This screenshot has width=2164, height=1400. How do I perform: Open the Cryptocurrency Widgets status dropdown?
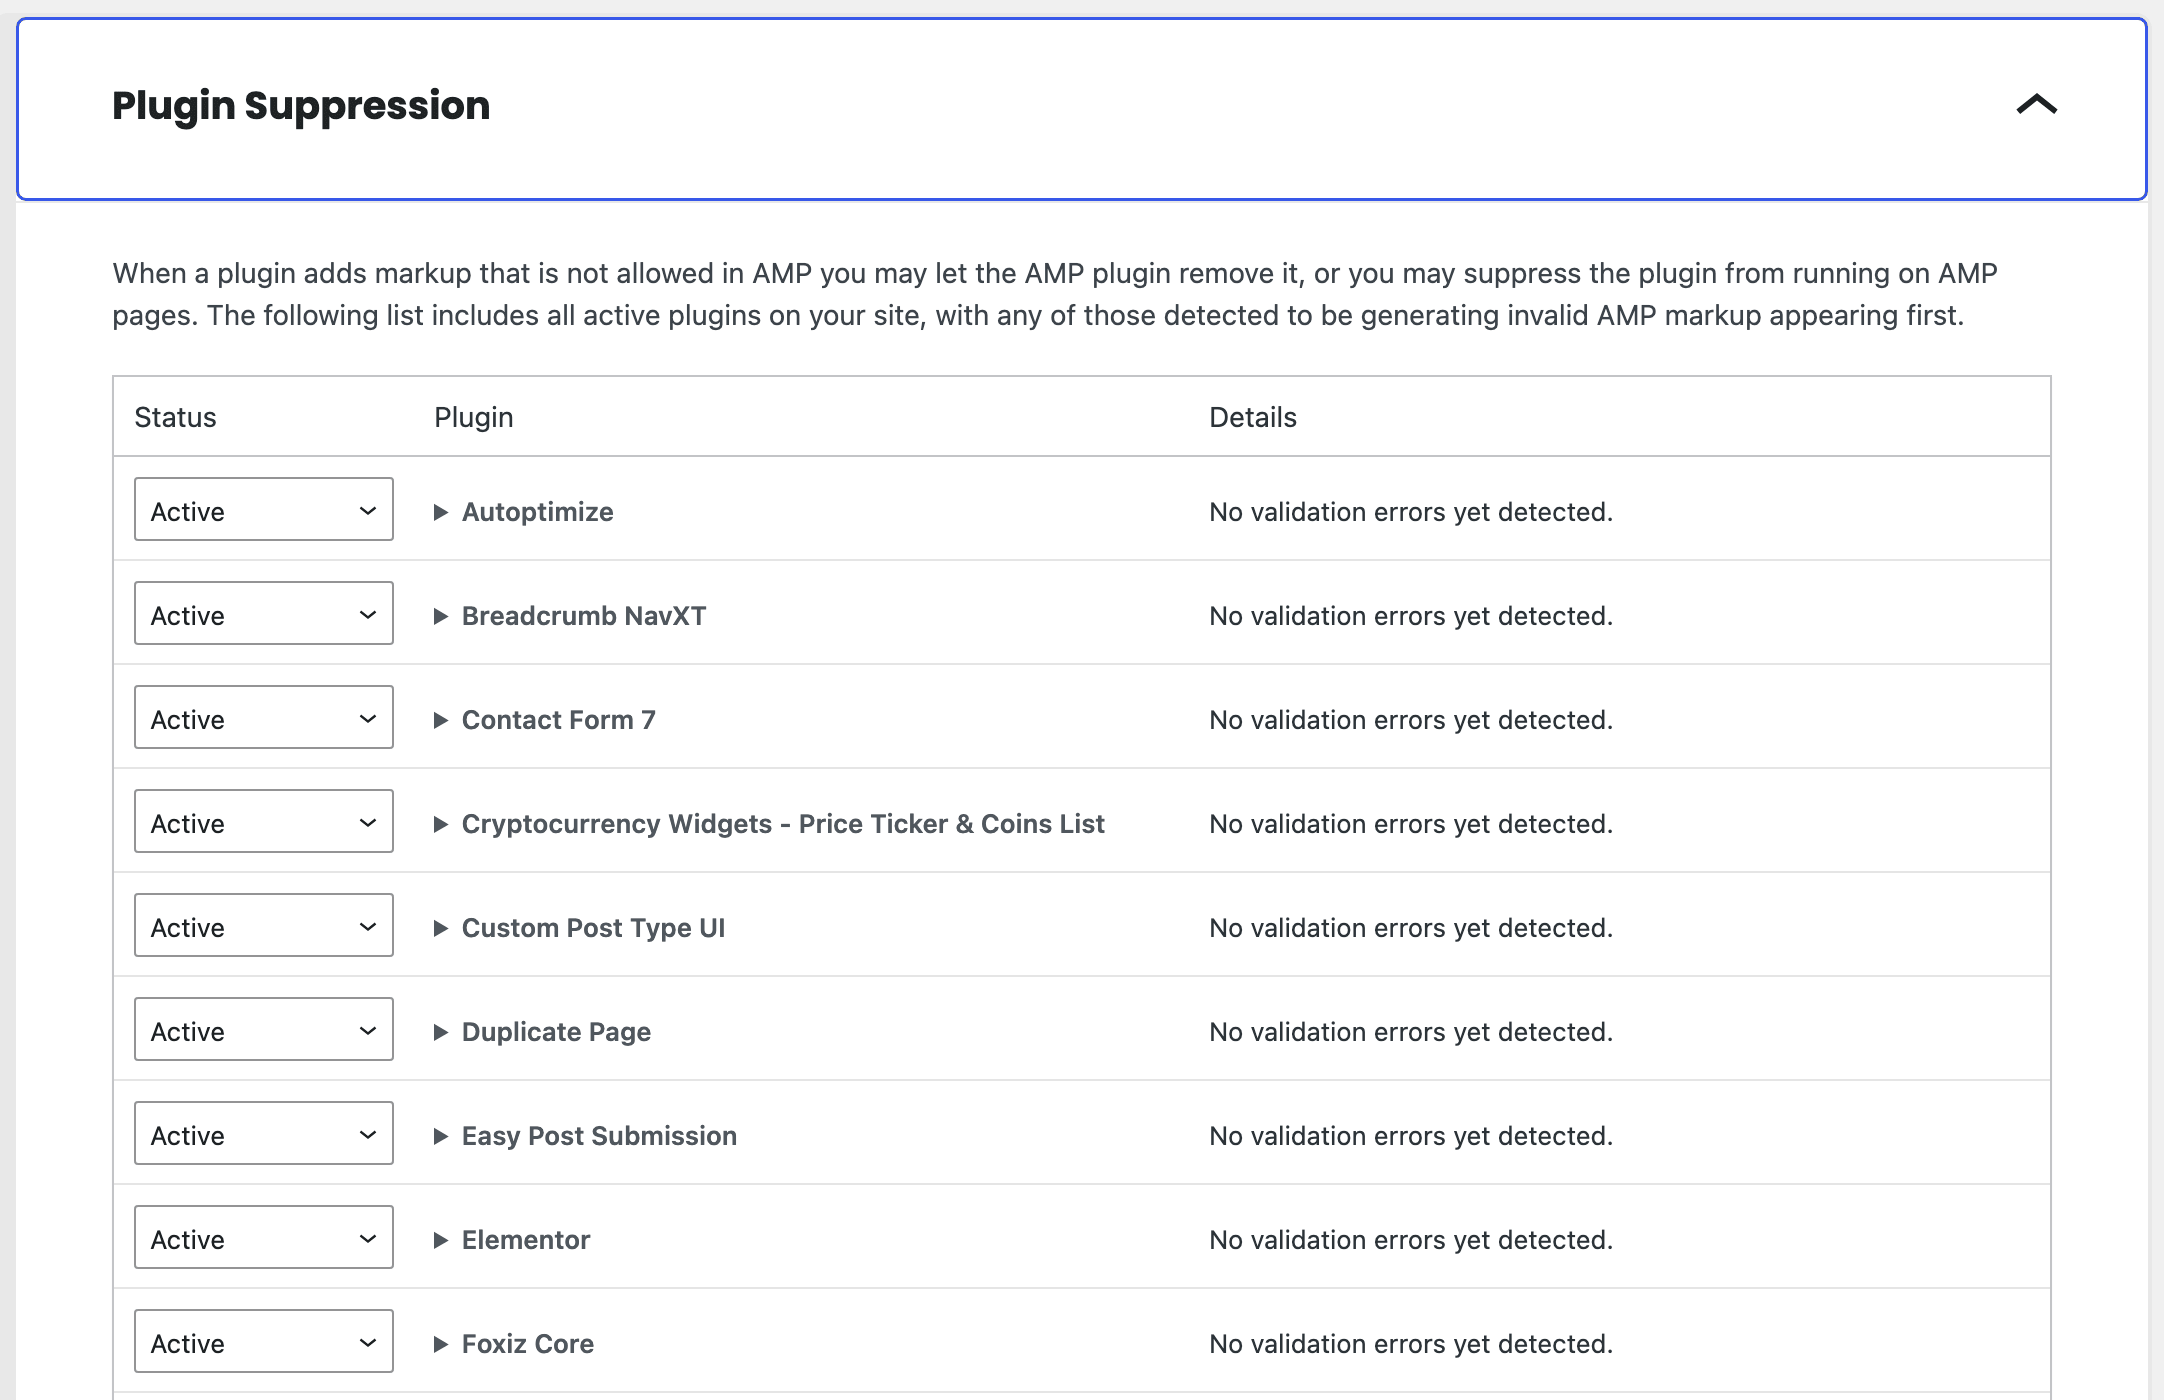264,821
